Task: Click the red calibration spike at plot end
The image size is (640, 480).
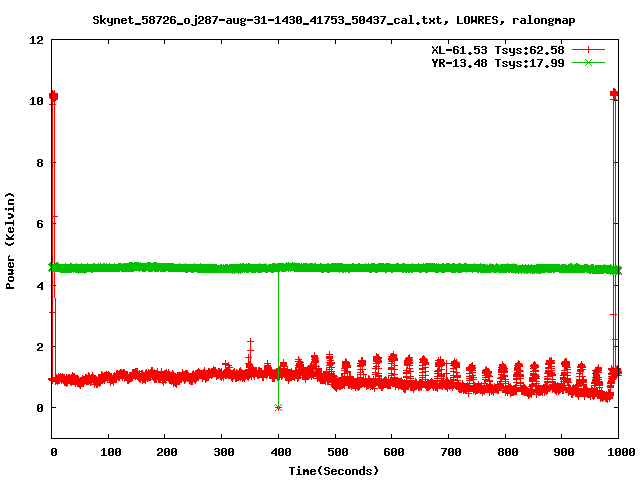Action: (614, 94)
